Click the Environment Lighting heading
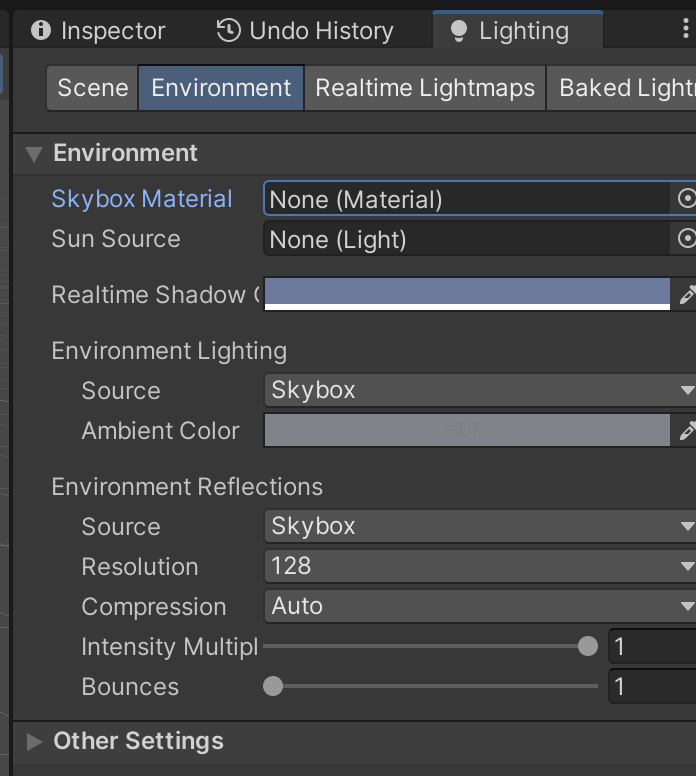 pos(169,351)
